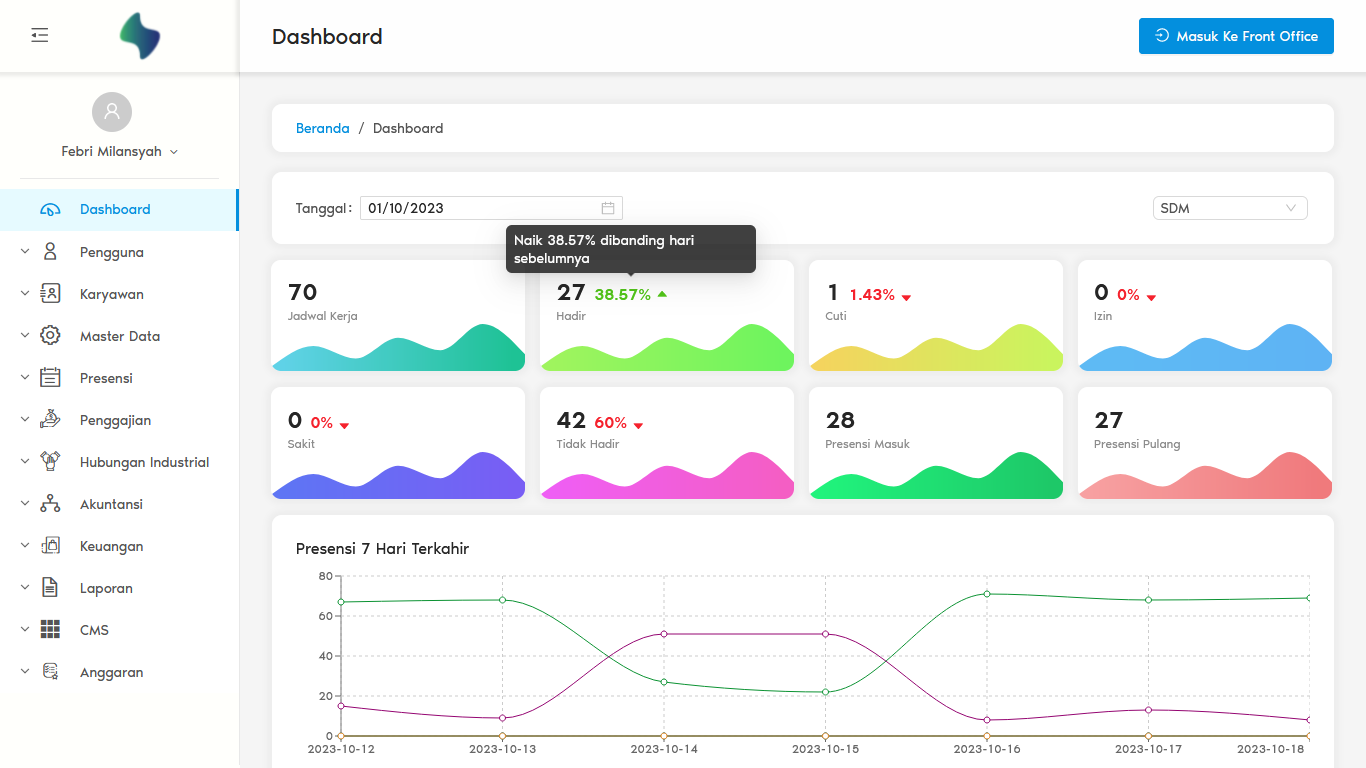Click purple data point at 2023-10-14
Viewport: 1366px width, 768px height.
pyautogui.click(x=664, y=634)
